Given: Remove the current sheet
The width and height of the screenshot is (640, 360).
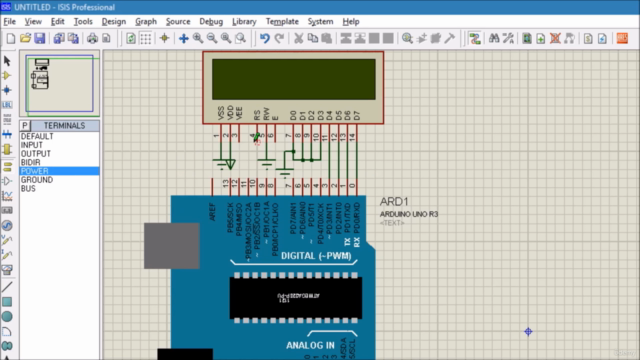Looking at the screenshot, I should click(555, 38).
